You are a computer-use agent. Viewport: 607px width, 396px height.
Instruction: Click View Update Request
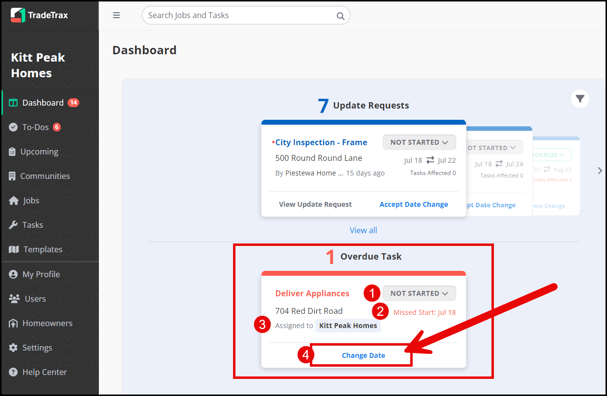pyautogui.click(x=315, y=204)
